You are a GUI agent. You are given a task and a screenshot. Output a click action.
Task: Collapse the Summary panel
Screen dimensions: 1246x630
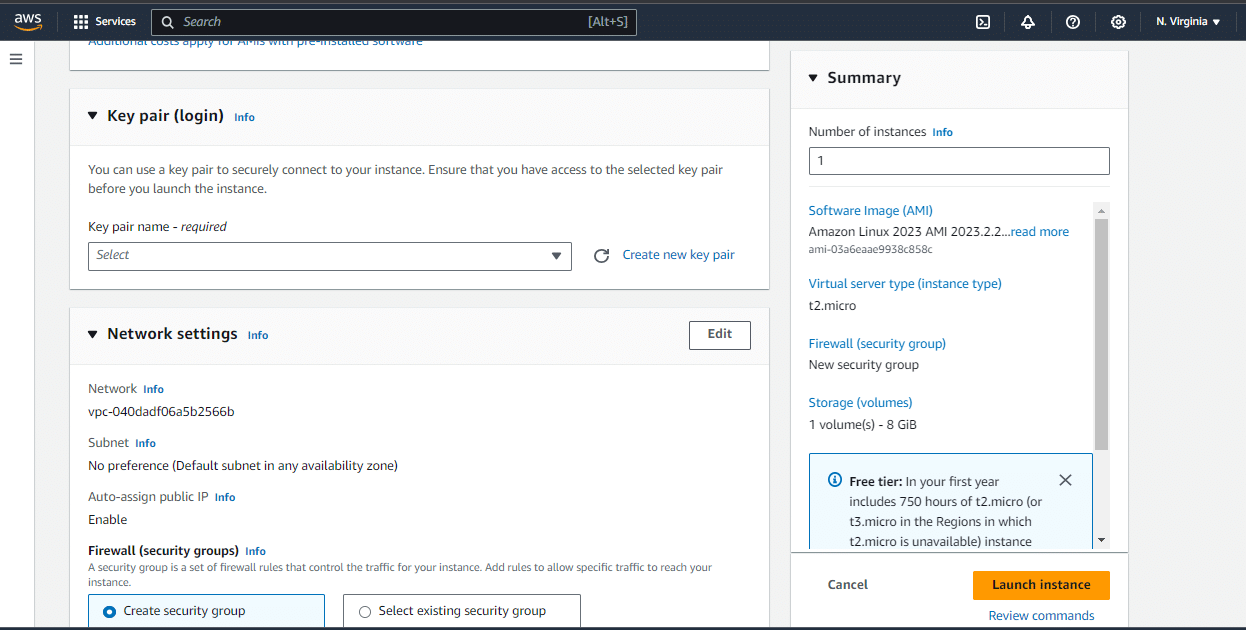click(x=813, y=78)
